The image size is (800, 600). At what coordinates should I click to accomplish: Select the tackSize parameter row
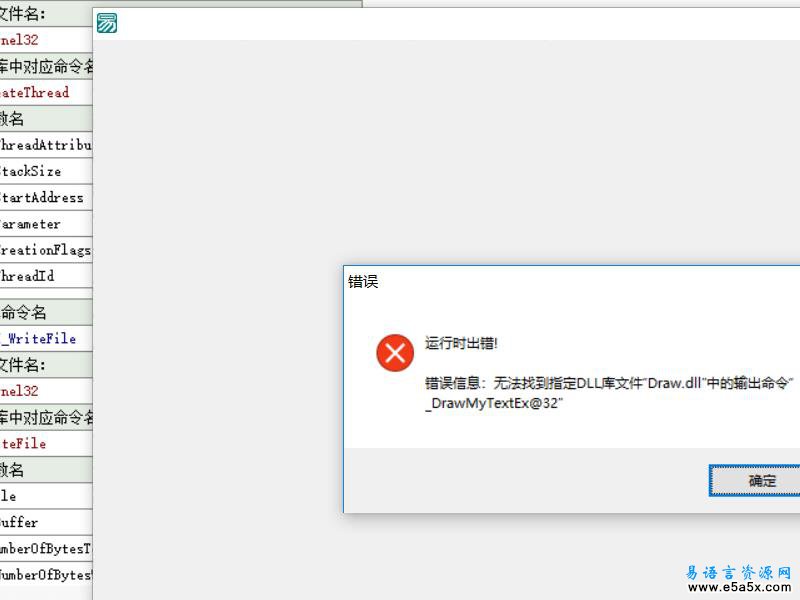46,171
